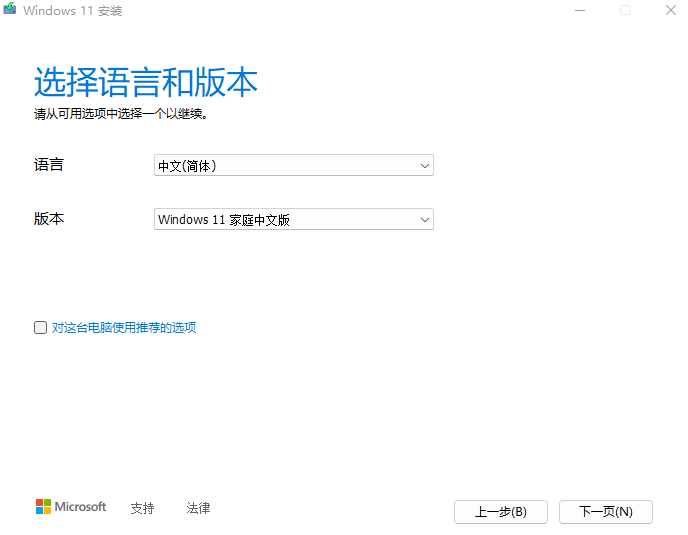688x535 pixels.
Task: Click the 请从可用选项中选择一个以继续 instruction text
Action: tap(121, 114)
